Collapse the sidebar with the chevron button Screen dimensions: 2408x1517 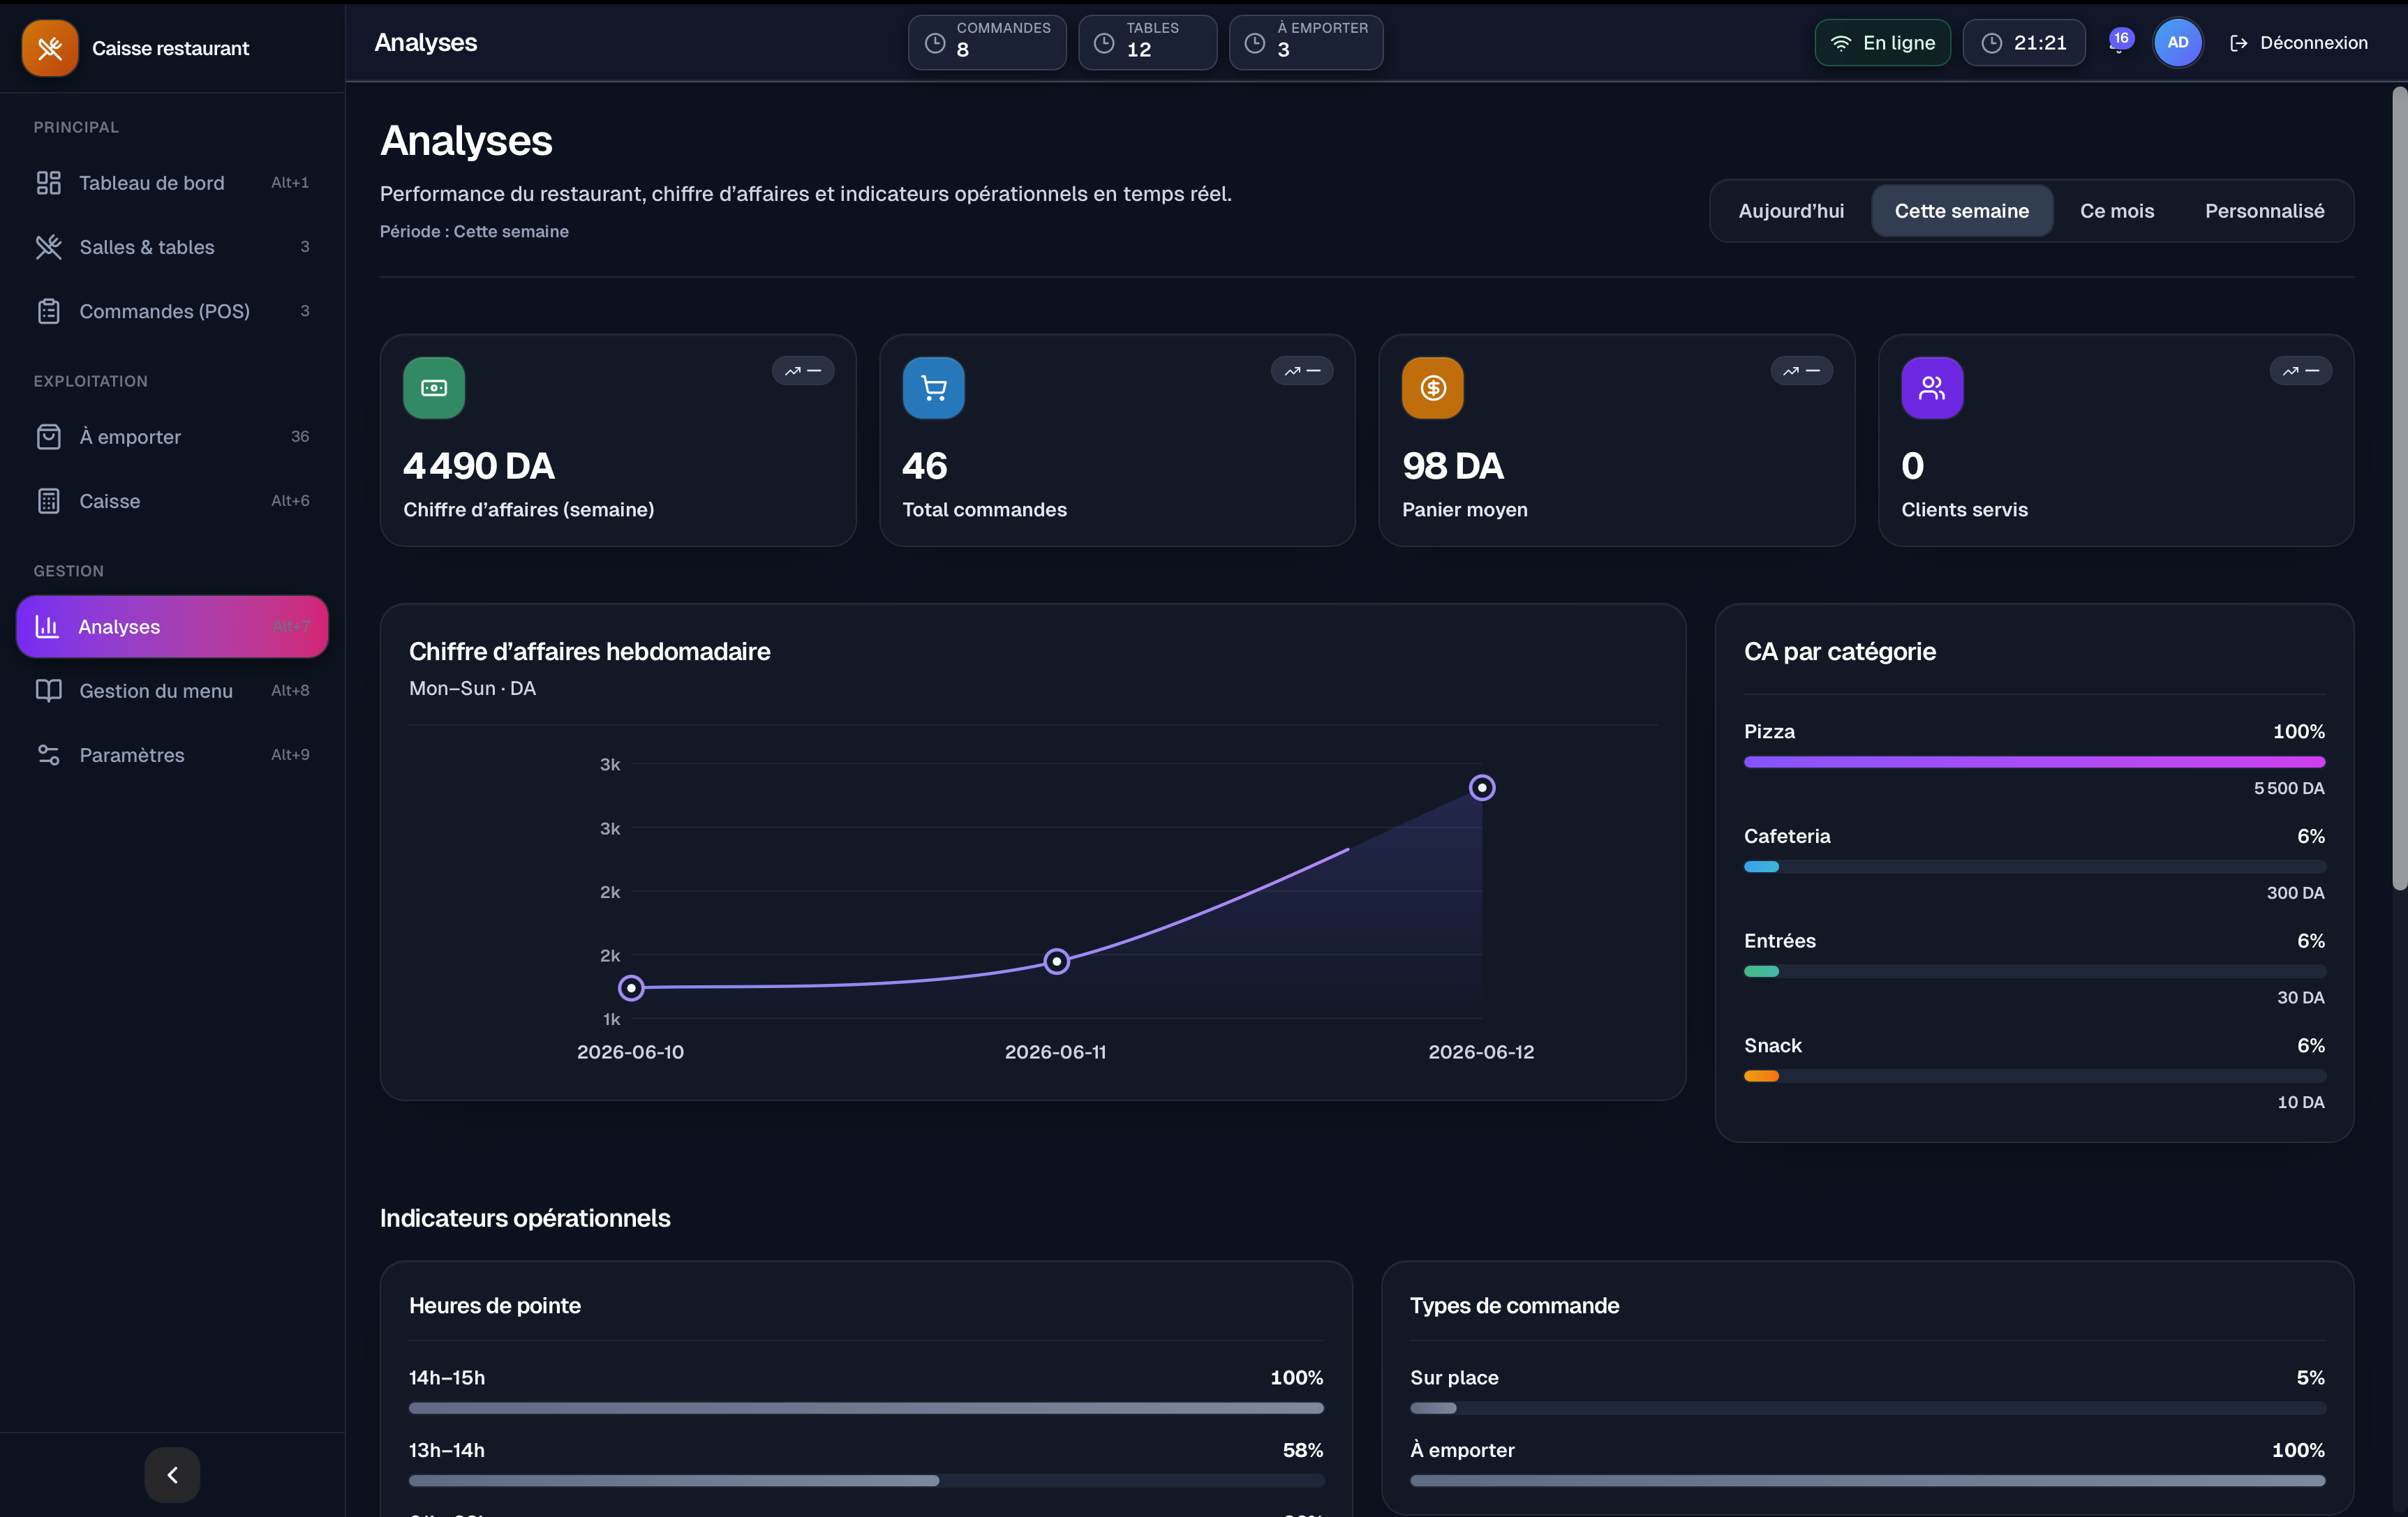[x=172, y=1474]
